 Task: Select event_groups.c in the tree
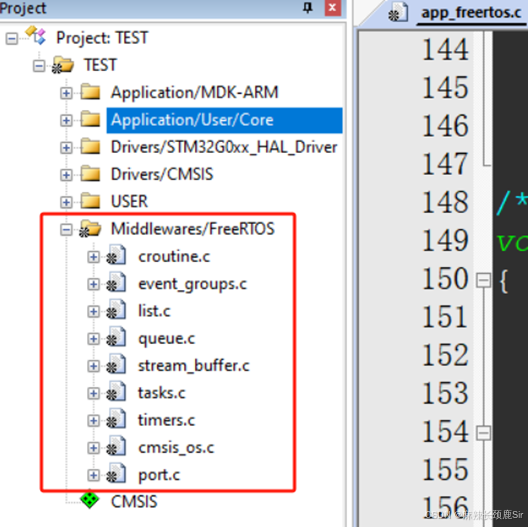coord(192,285)
